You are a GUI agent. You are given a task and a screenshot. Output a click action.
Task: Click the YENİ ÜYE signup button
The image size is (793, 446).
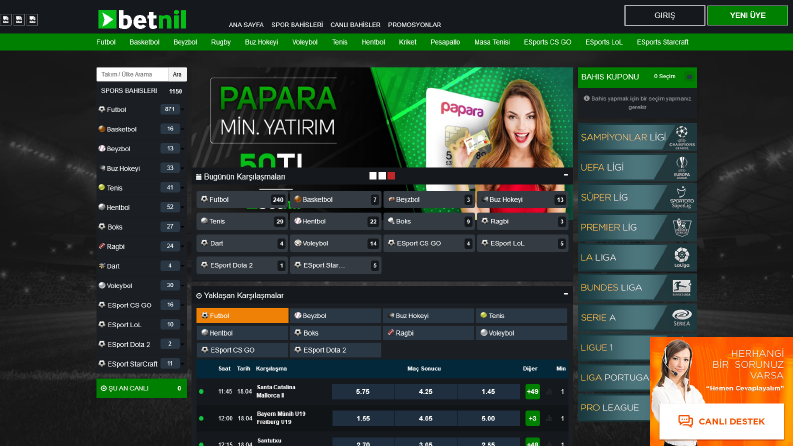coord(747,15)
